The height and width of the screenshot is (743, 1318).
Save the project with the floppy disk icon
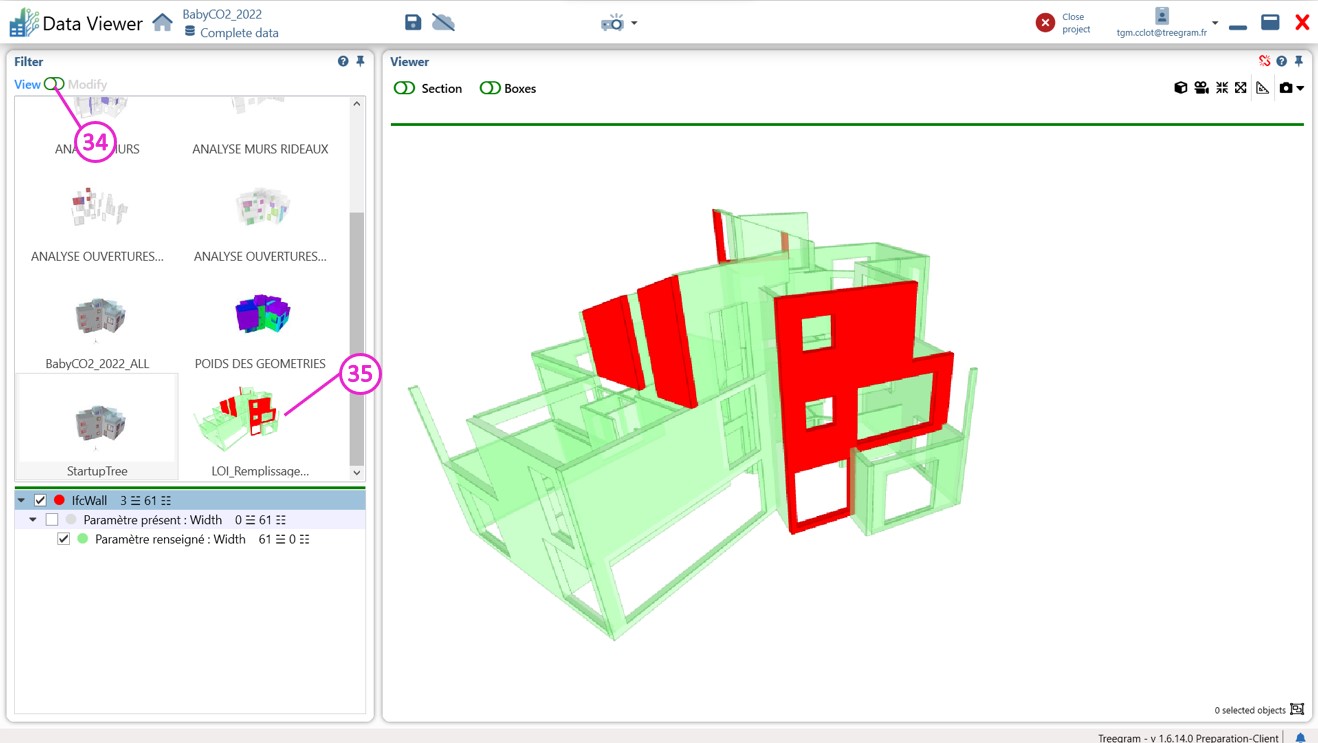click(413, 22)
